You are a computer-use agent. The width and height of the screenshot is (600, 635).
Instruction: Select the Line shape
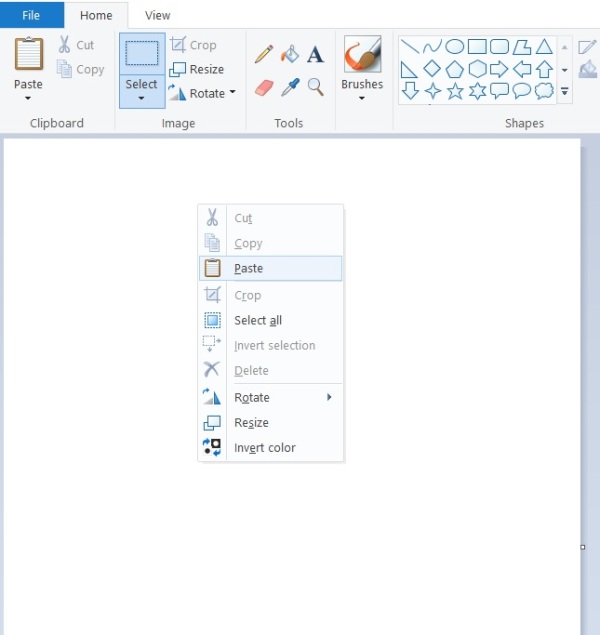pos(410,47)
